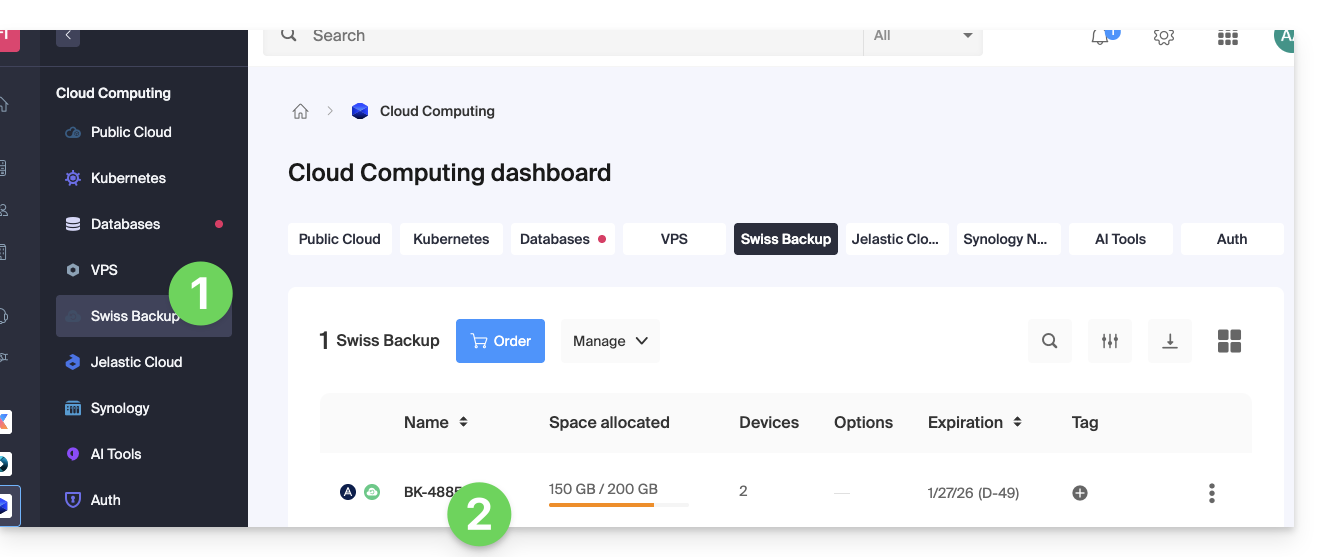Sort by Expiration column arrows
The image size is (1324, 557).
click(1017, 422)
